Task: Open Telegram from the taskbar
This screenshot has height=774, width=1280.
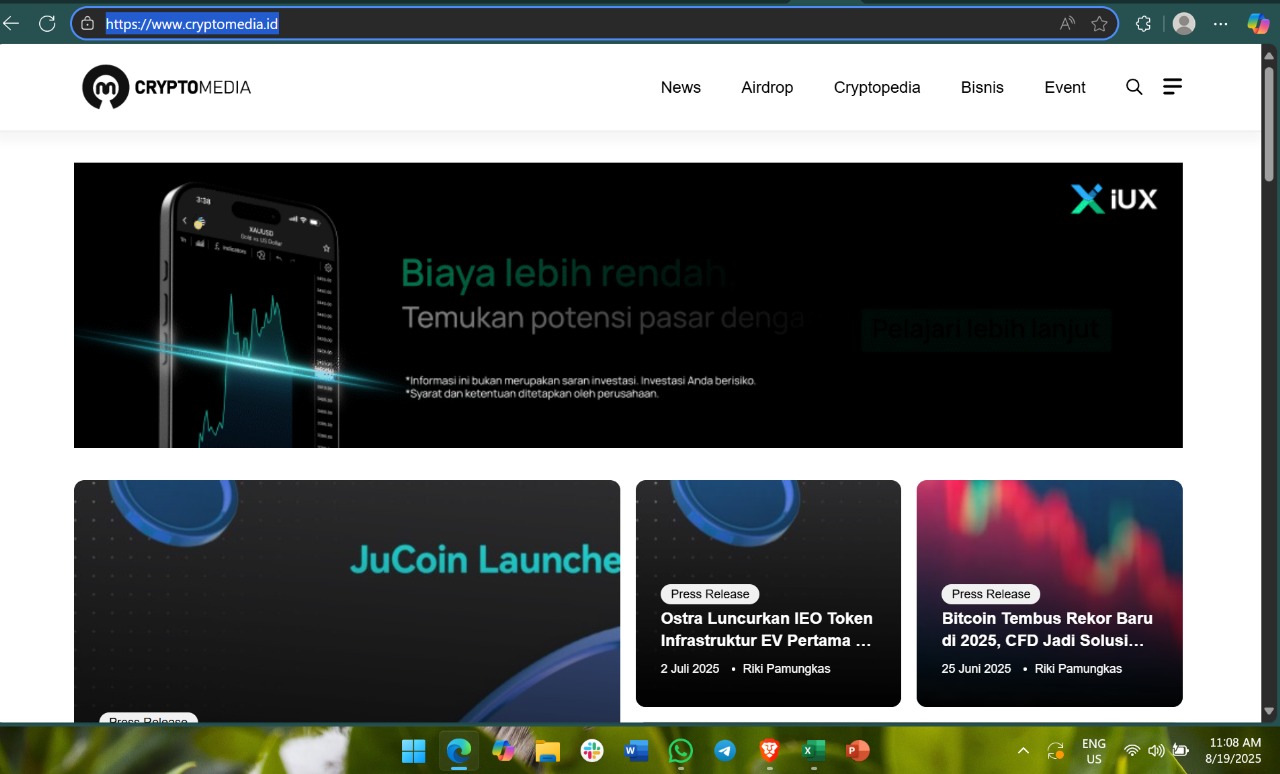Action: coord(725,750)
